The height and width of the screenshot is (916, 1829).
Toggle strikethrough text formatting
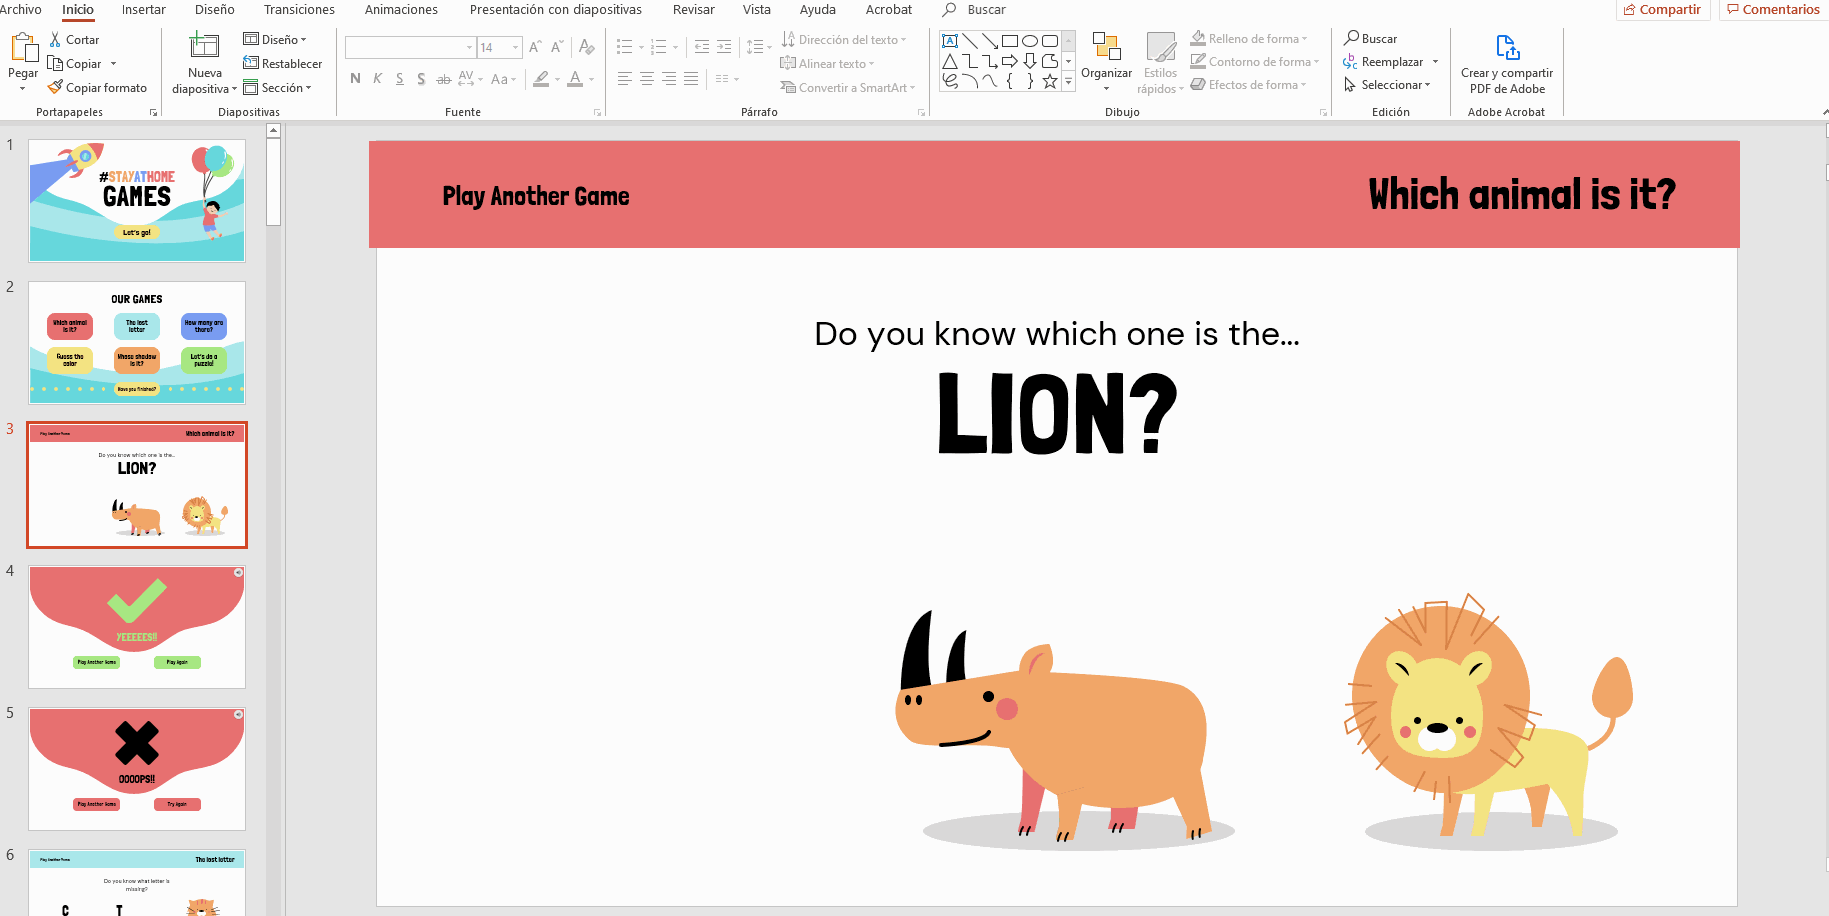pos(443,79)
